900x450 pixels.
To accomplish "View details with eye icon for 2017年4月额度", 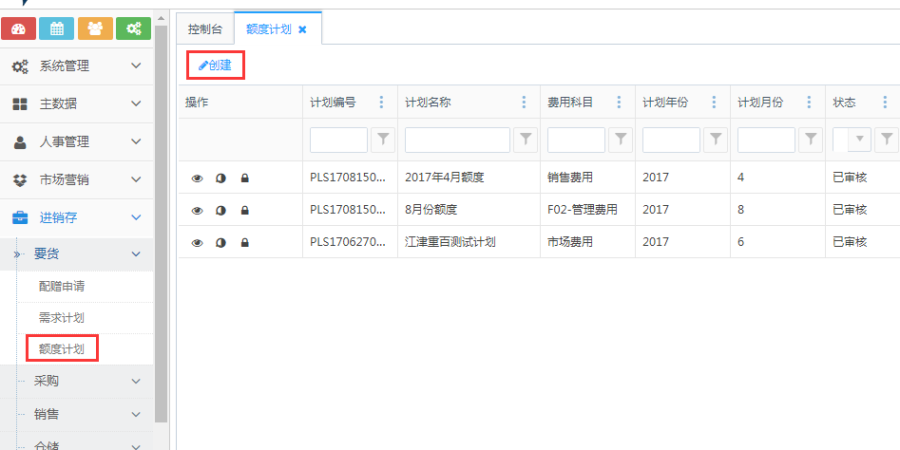I will point(197,178).
